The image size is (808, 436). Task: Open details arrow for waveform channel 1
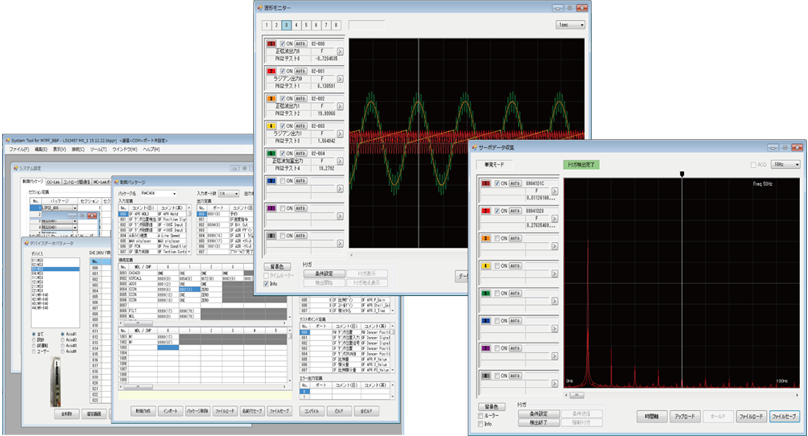pos(340,52)
